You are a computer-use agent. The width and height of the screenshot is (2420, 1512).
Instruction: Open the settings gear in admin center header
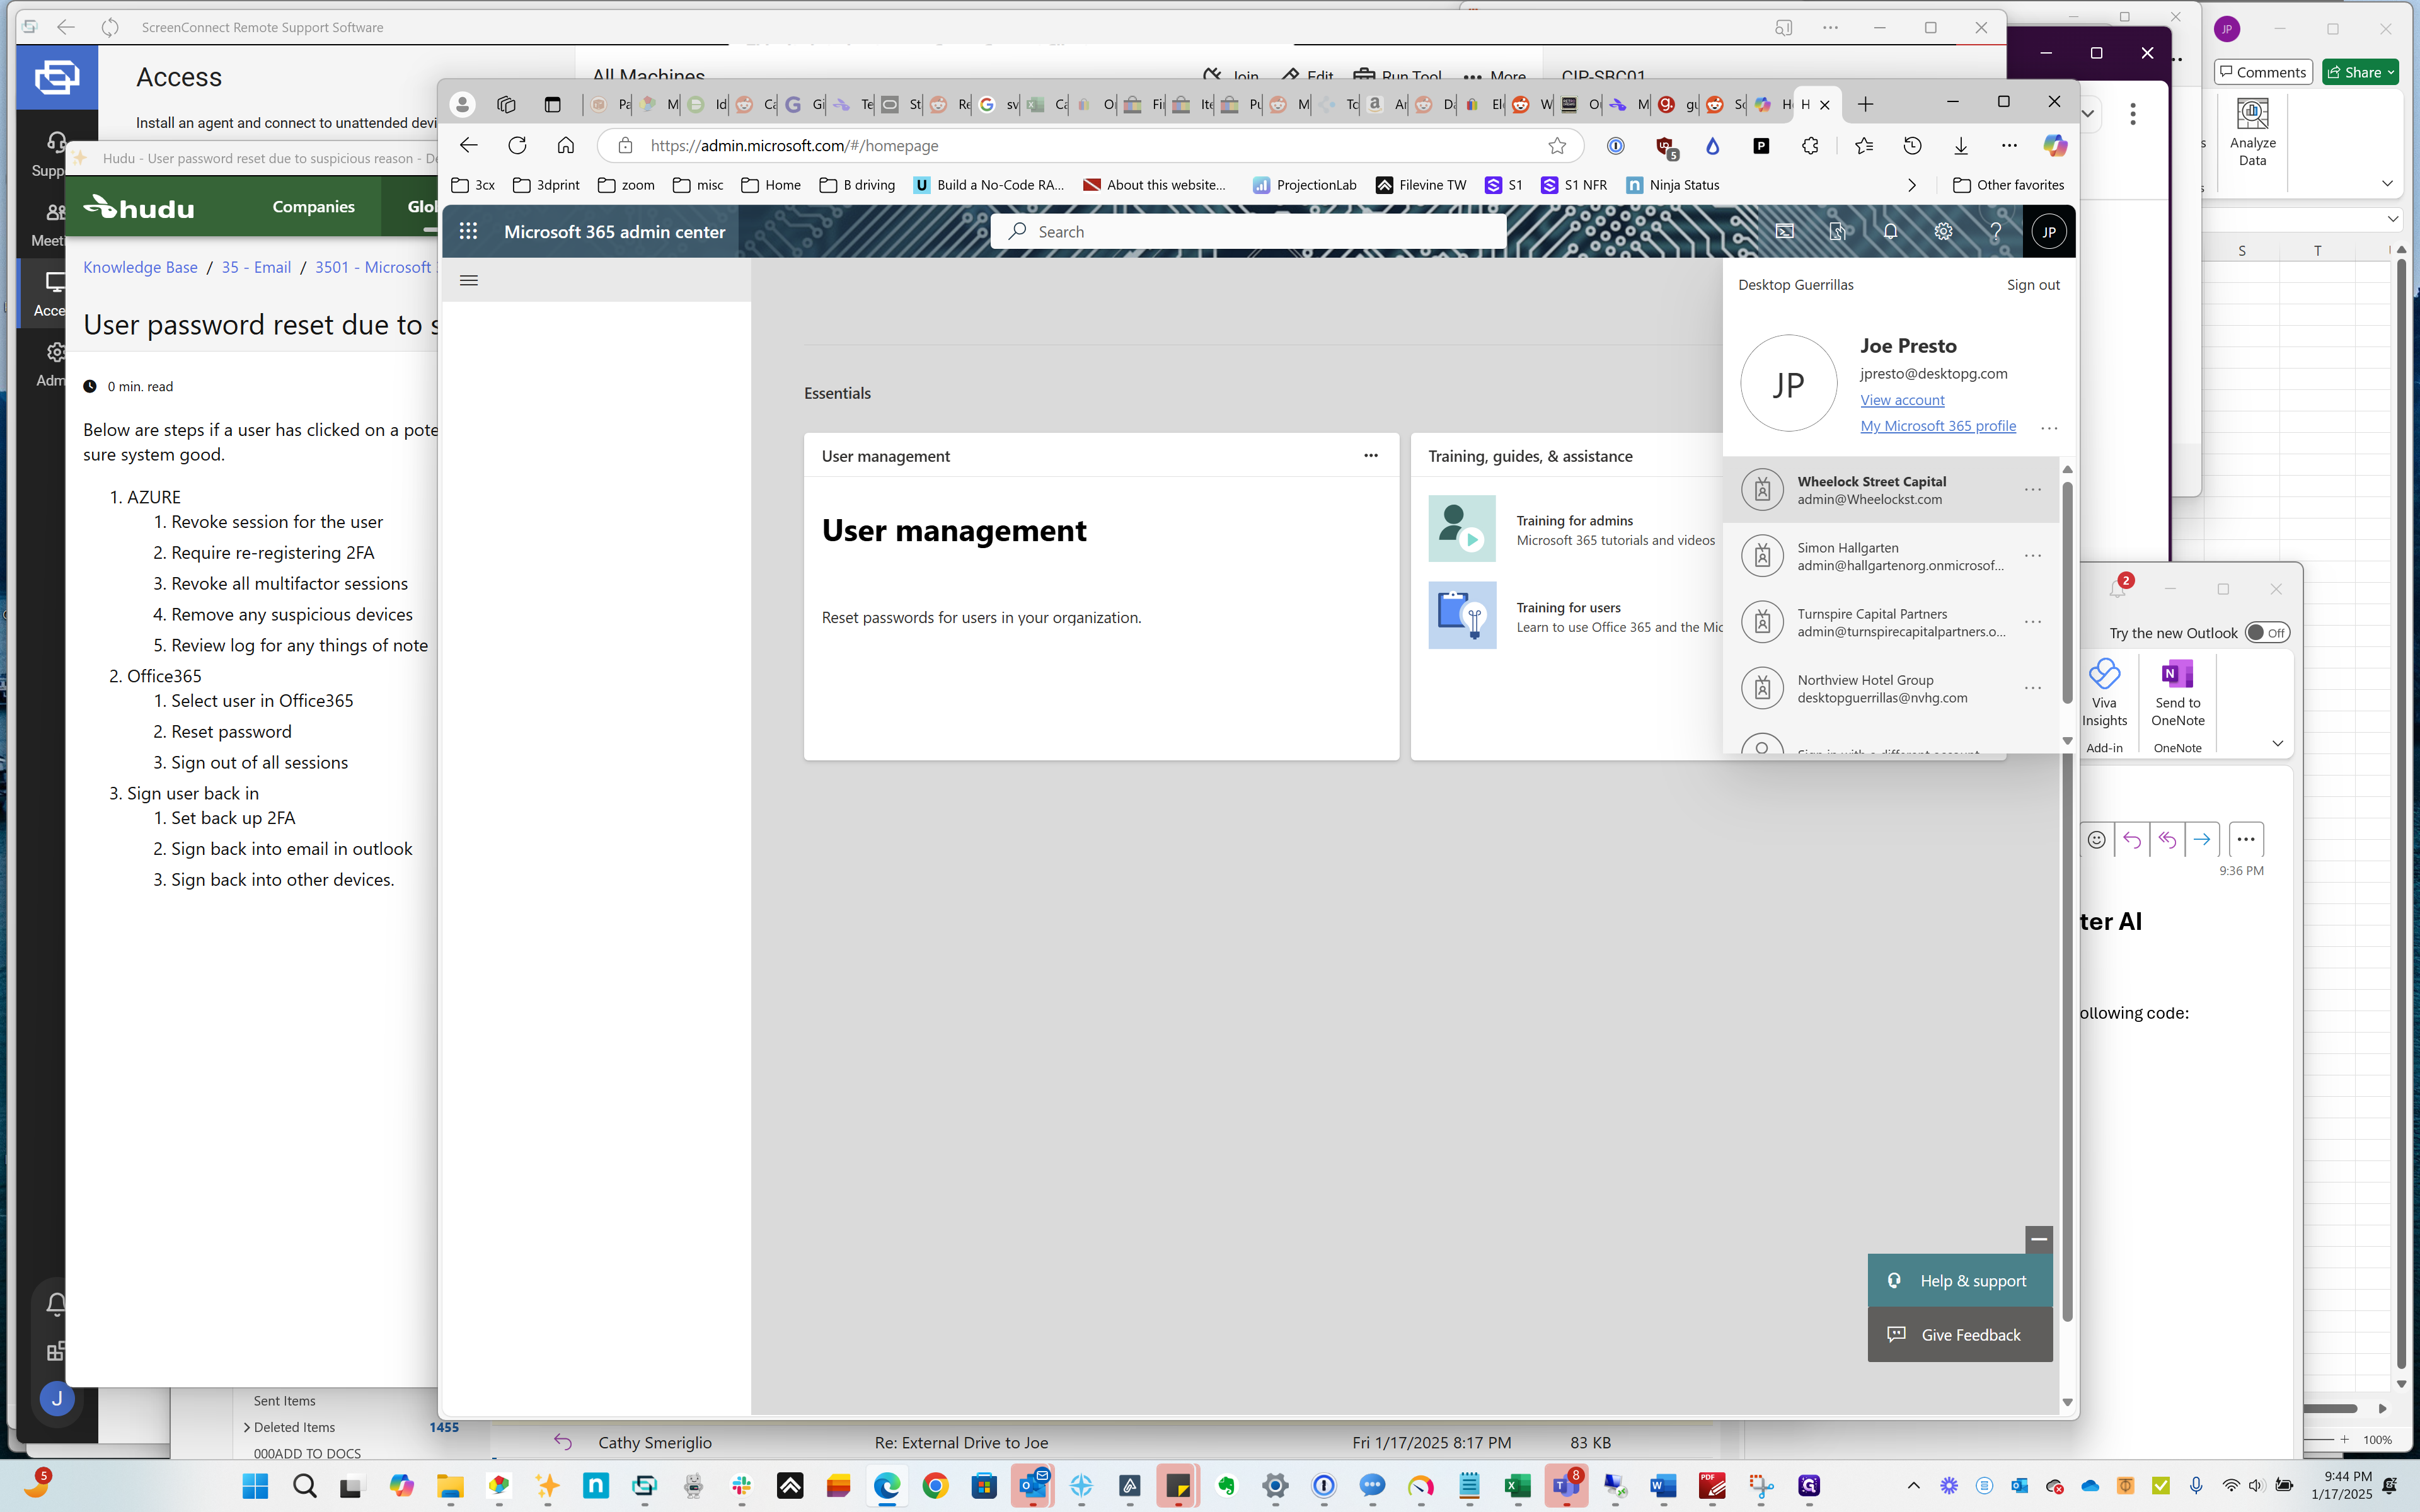(1943, 231)
